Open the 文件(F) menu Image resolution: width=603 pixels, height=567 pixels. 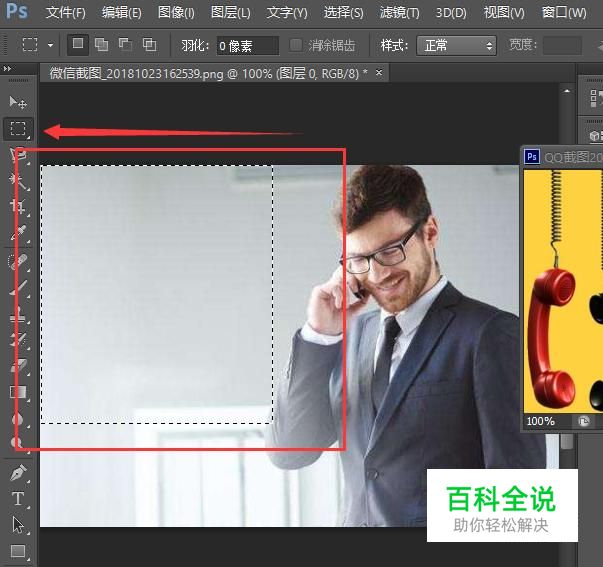point(65,13)
